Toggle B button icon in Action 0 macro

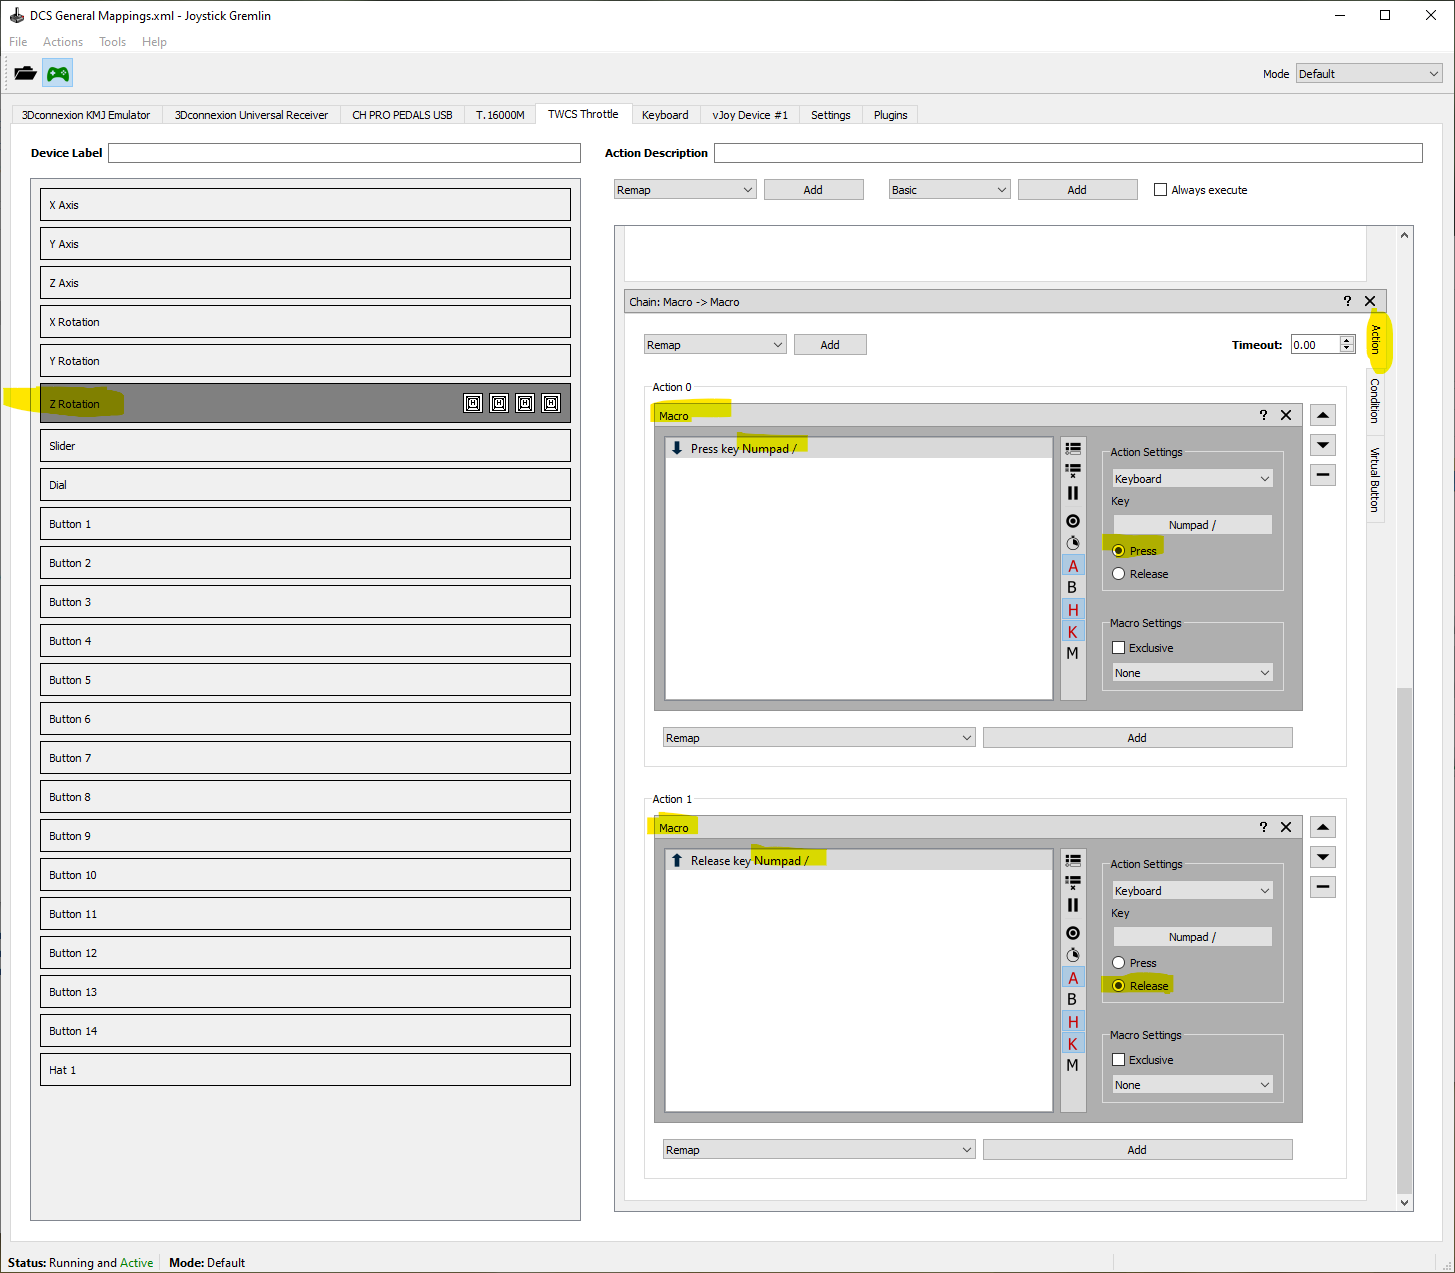(x=1073, y=588)
